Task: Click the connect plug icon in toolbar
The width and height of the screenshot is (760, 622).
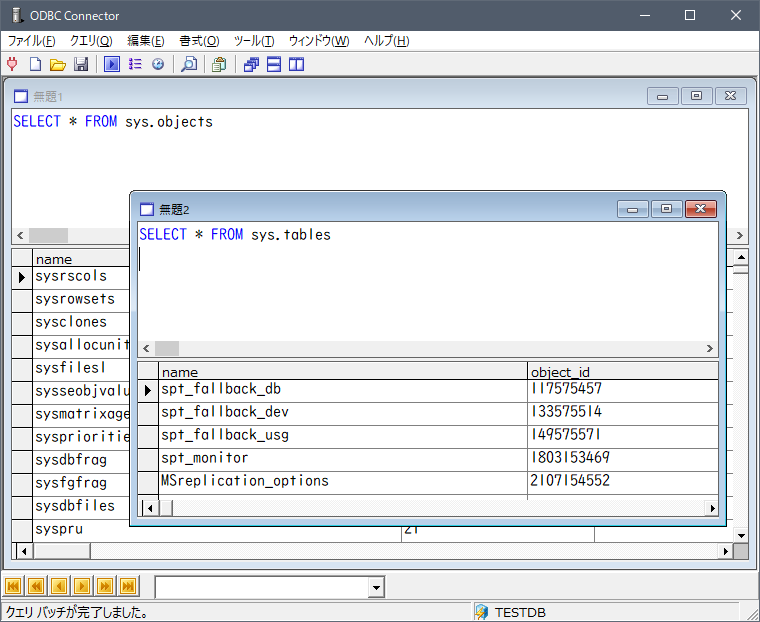Action: [x=13, y=64]
